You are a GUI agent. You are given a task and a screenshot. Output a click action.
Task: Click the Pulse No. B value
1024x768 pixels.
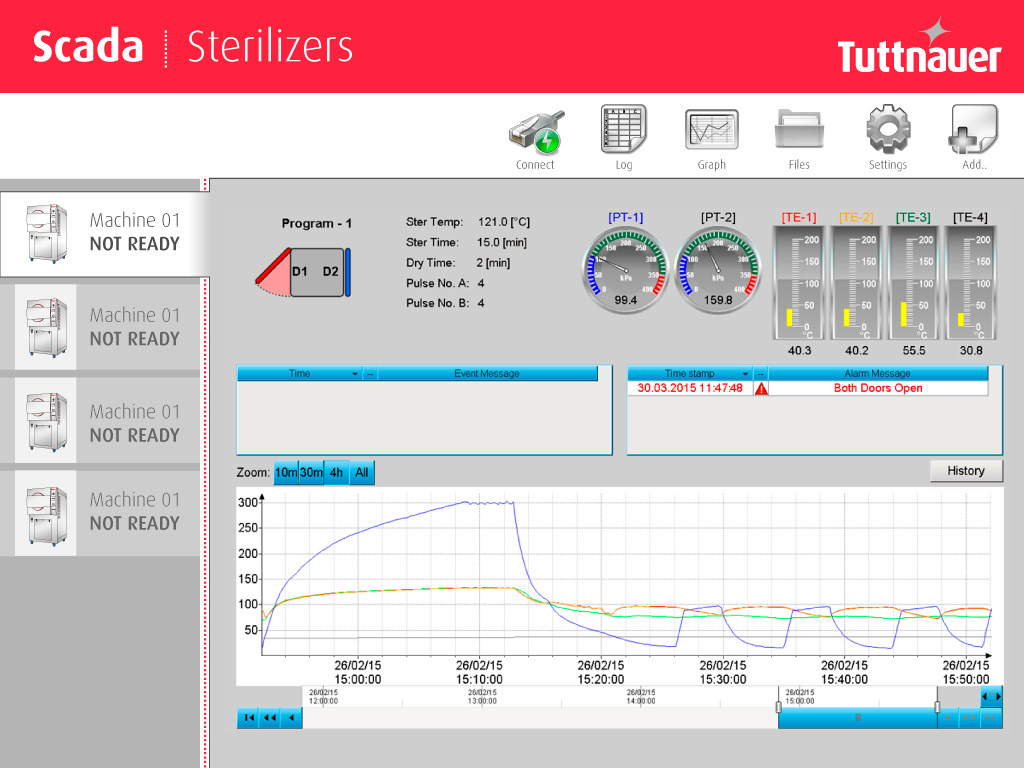point(481,303)
